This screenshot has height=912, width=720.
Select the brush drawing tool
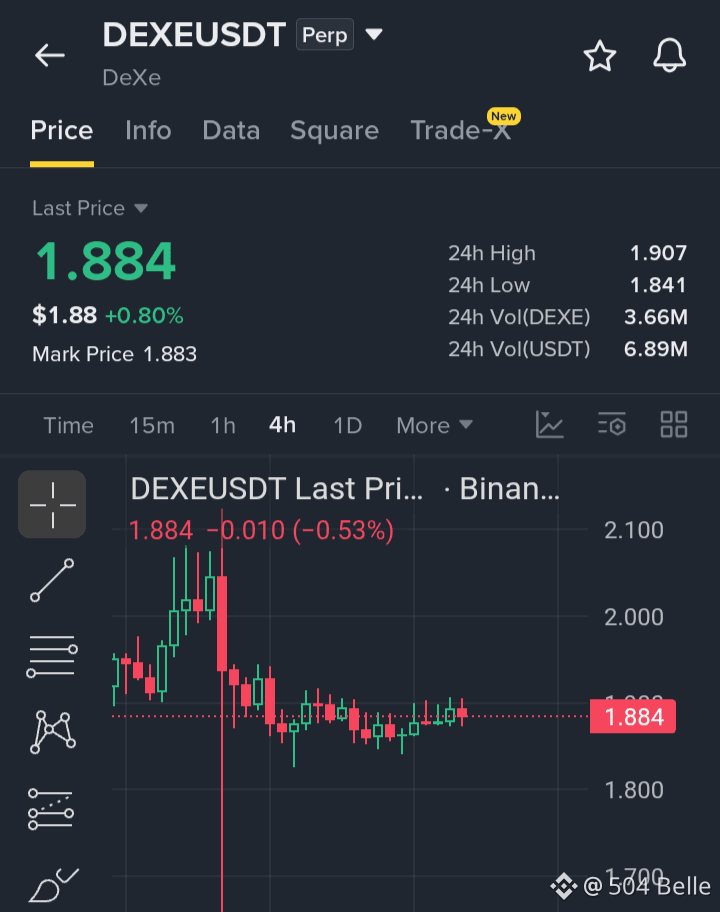tap(54, 885)
